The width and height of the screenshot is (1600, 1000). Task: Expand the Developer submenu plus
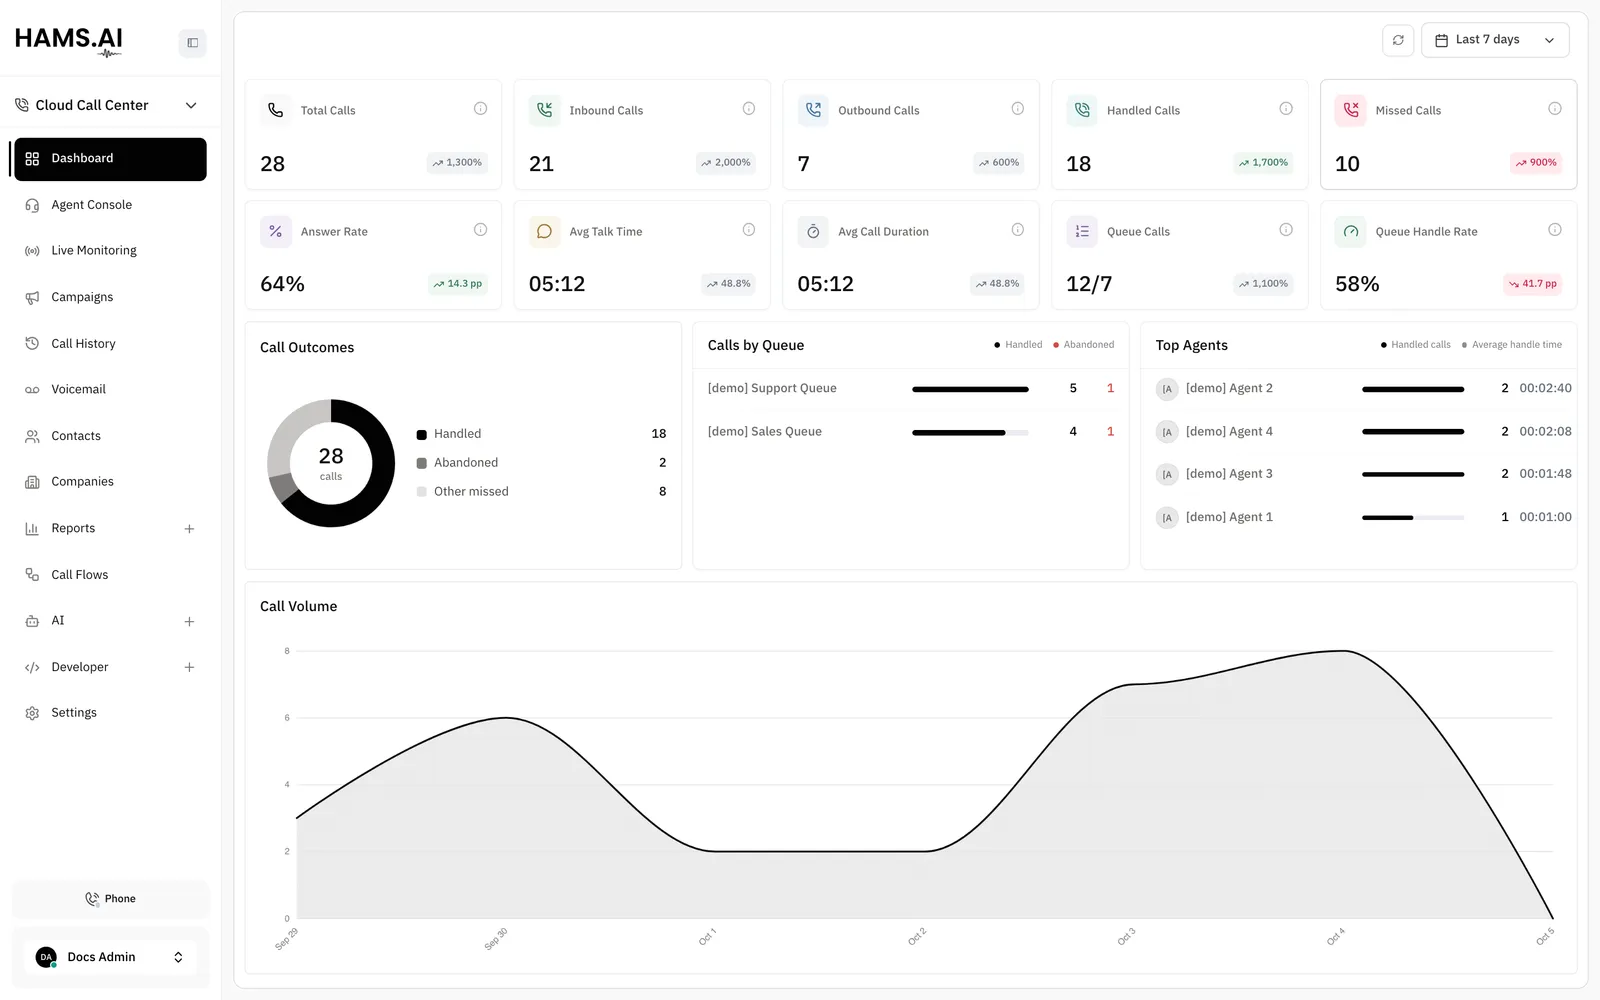(x=189, y=667)
